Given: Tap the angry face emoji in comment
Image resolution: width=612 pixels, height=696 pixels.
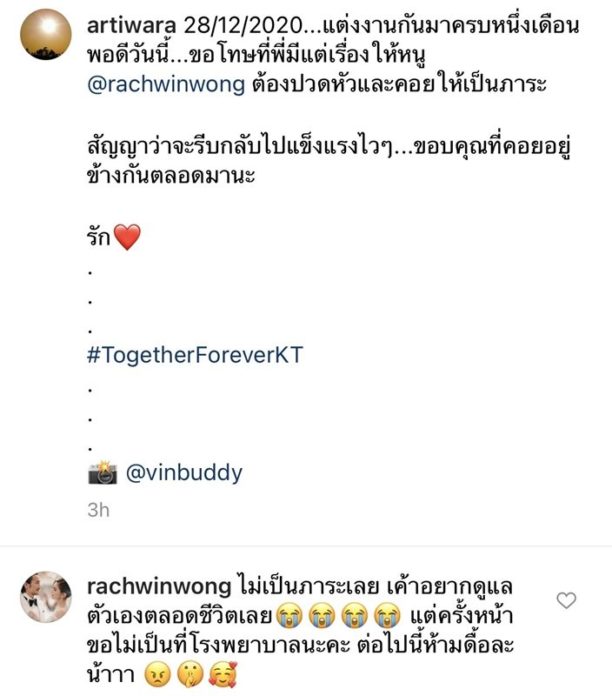Looking at the screenshot, I should 158,675.
